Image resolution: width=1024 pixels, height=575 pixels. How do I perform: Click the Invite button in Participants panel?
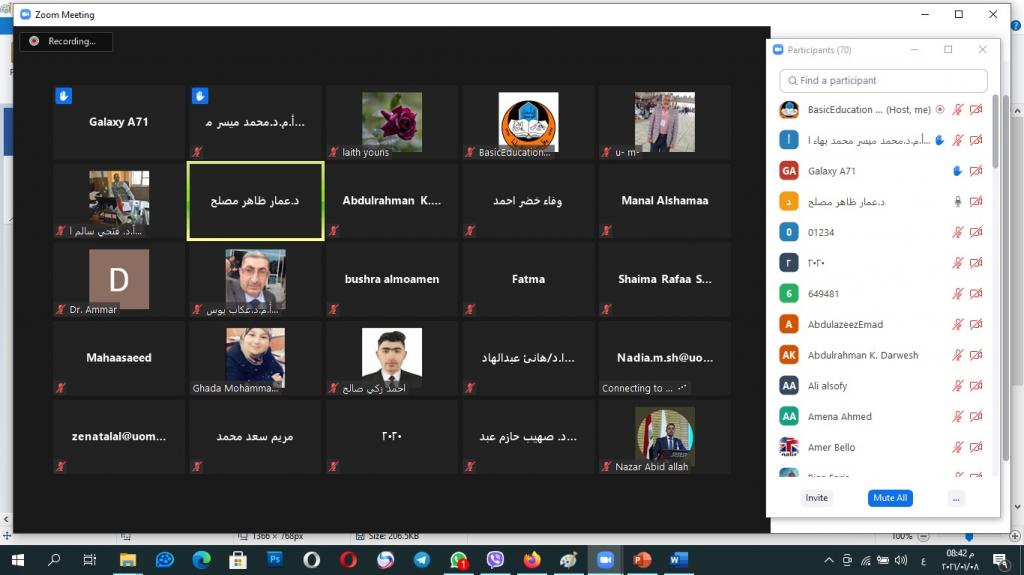pos(817,498)
